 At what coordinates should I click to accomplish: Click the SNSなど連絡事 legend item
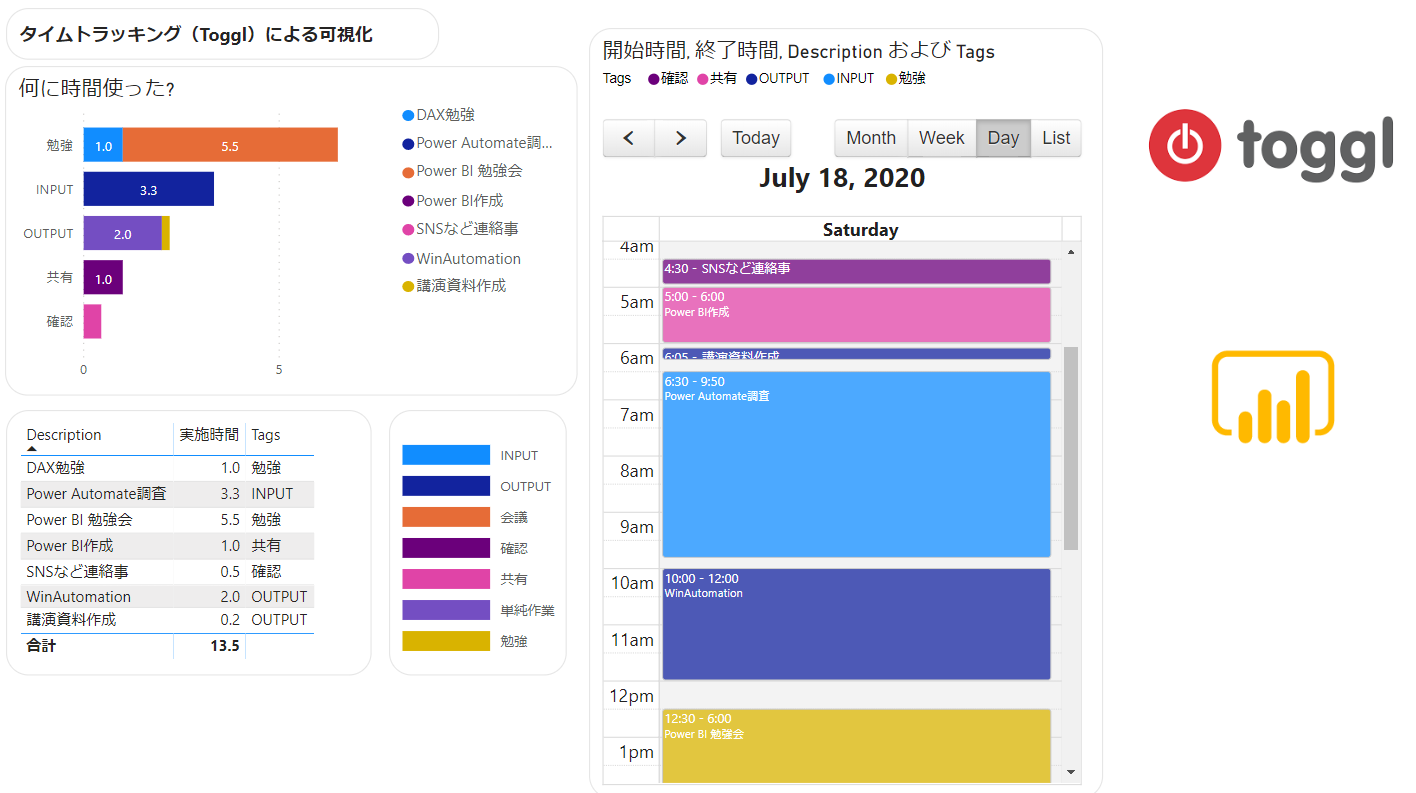[x=460, y=229]
